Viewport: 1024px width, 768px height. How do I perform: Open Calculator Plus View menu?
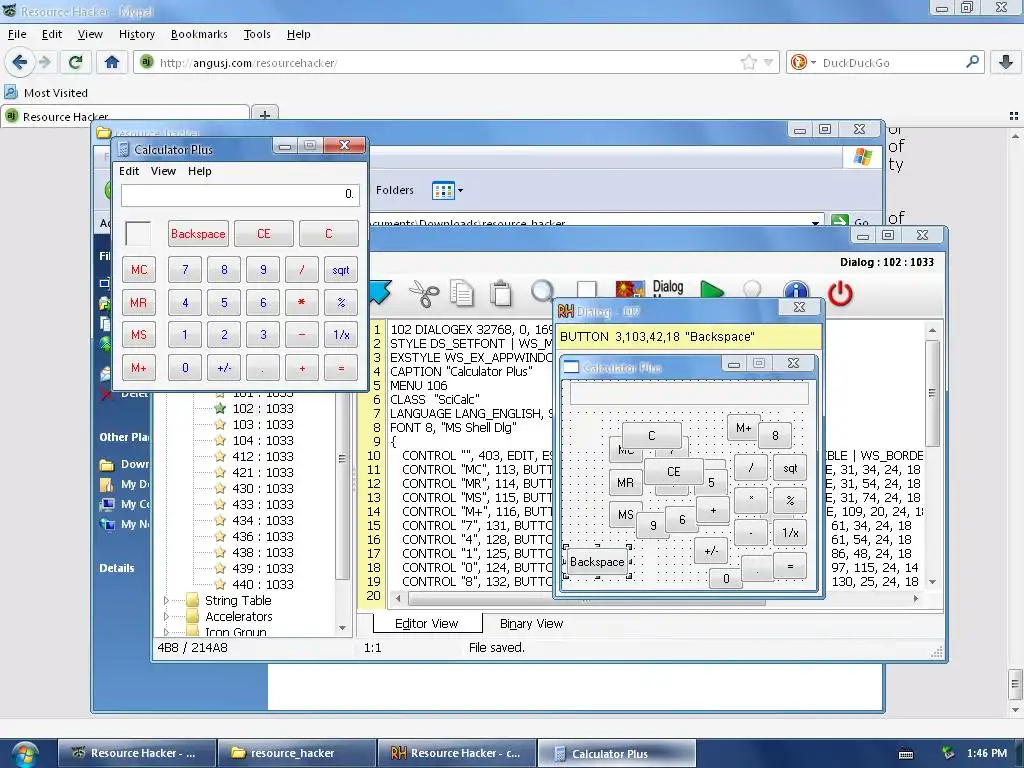pyautogui.click(x=163, y=171)
